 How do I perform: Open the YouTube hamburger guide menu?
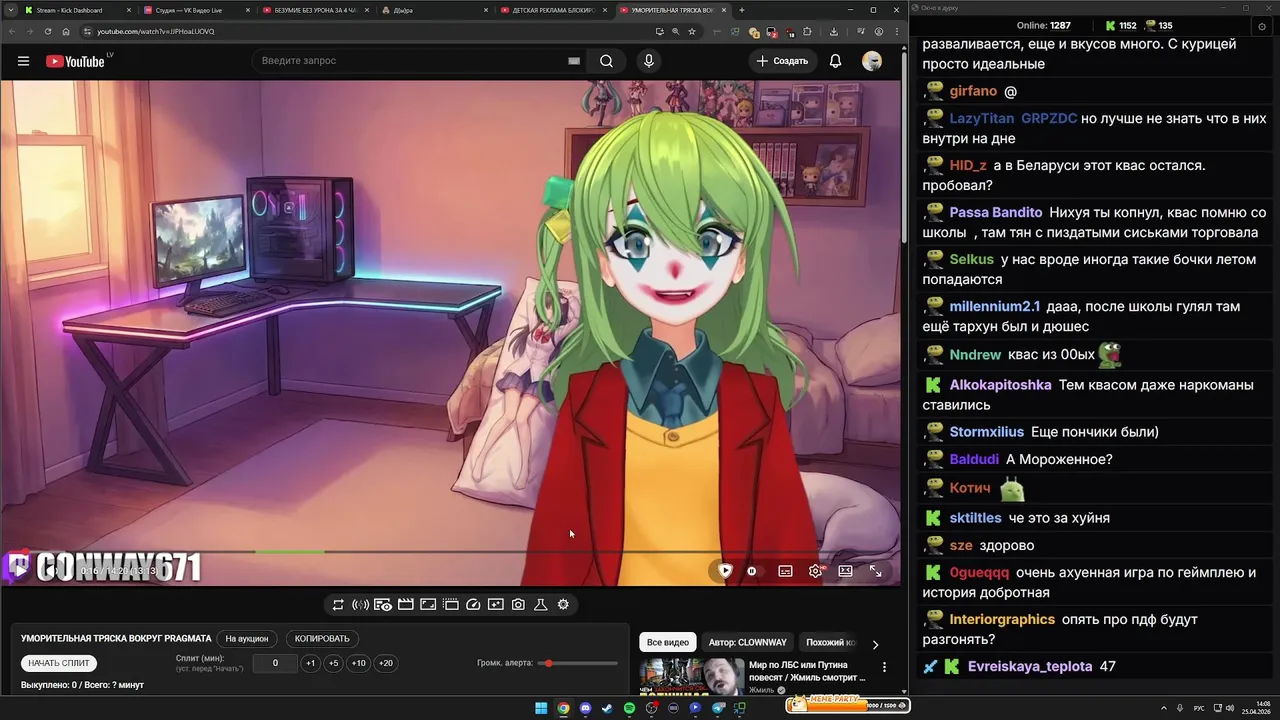coord(23,61)
